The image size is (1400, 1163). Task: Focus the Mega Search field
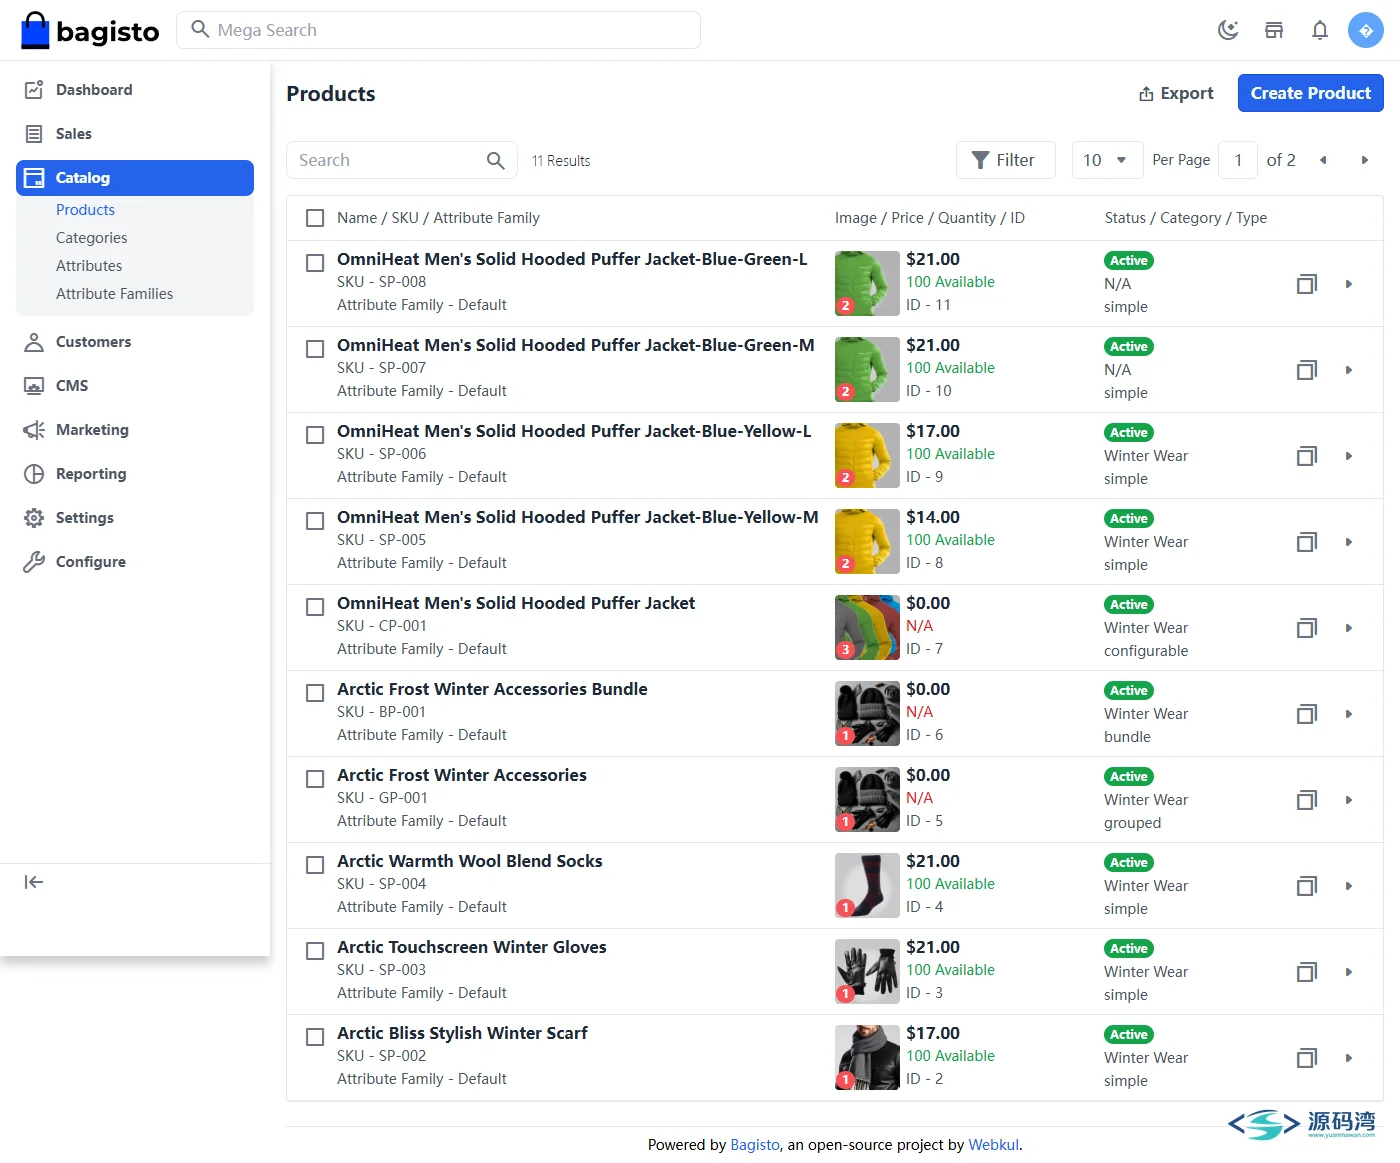click(438, 30)
